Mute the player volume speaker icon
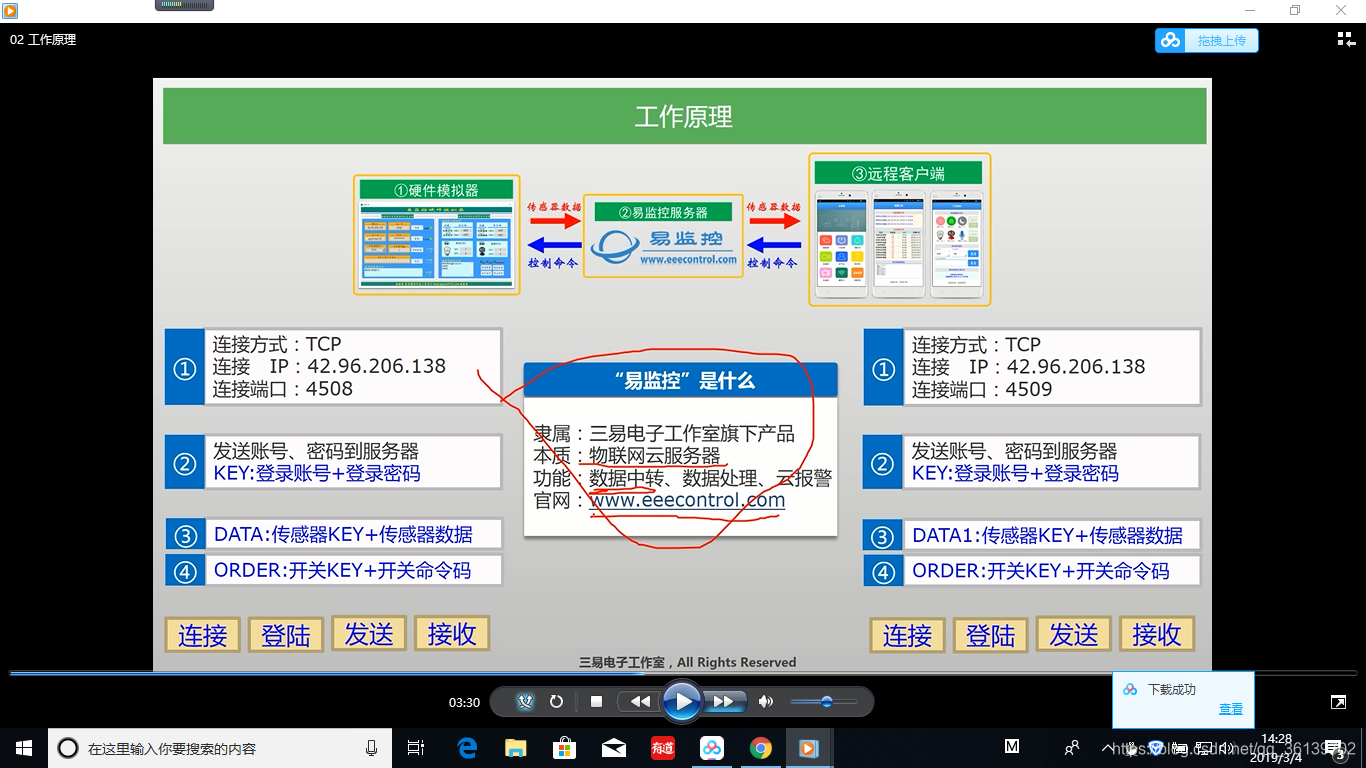1366x768 pixels. tap(766, 702)
